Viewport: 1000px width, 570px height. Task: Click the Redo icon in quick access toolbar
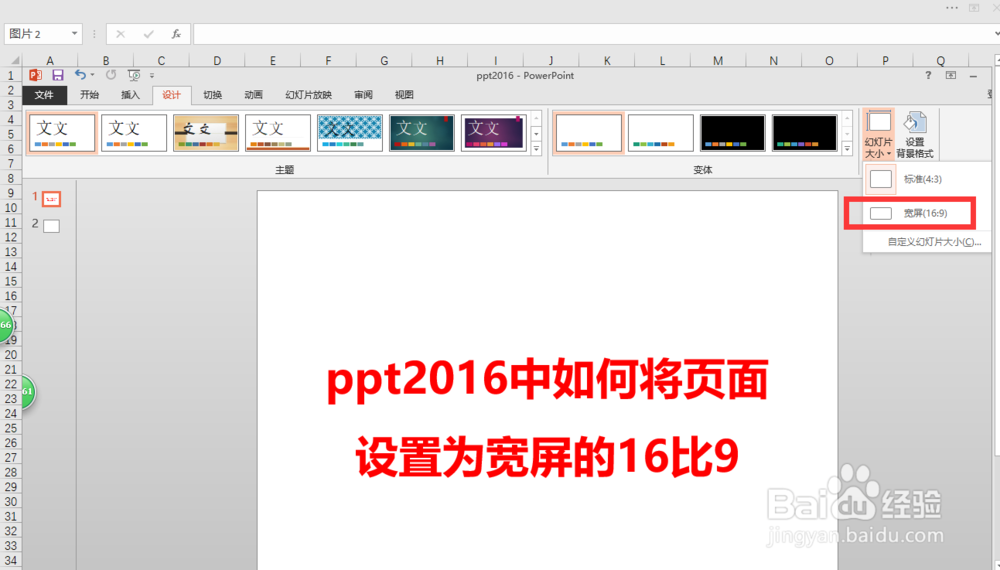(x=111, y=75)
